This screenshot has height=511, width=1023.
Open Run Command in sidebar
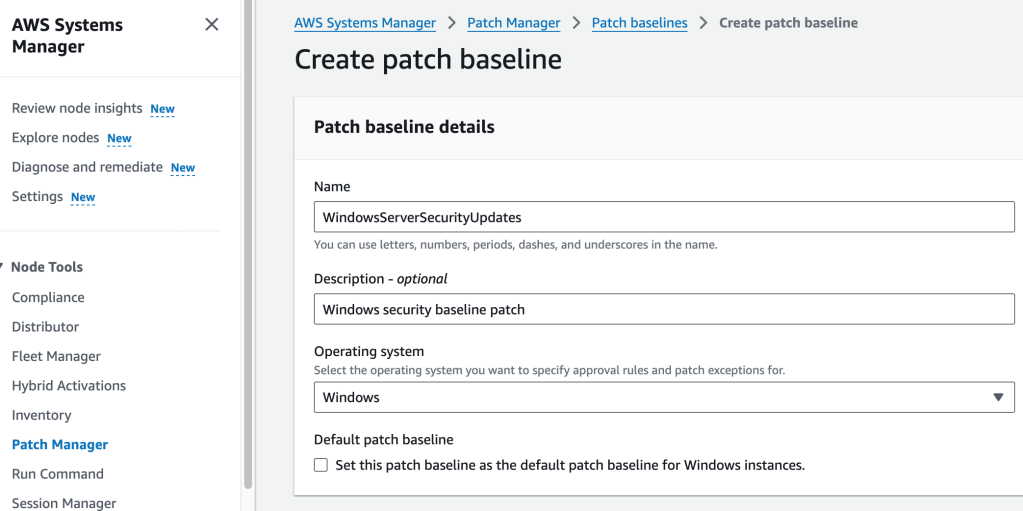click(x=58, y=474)
